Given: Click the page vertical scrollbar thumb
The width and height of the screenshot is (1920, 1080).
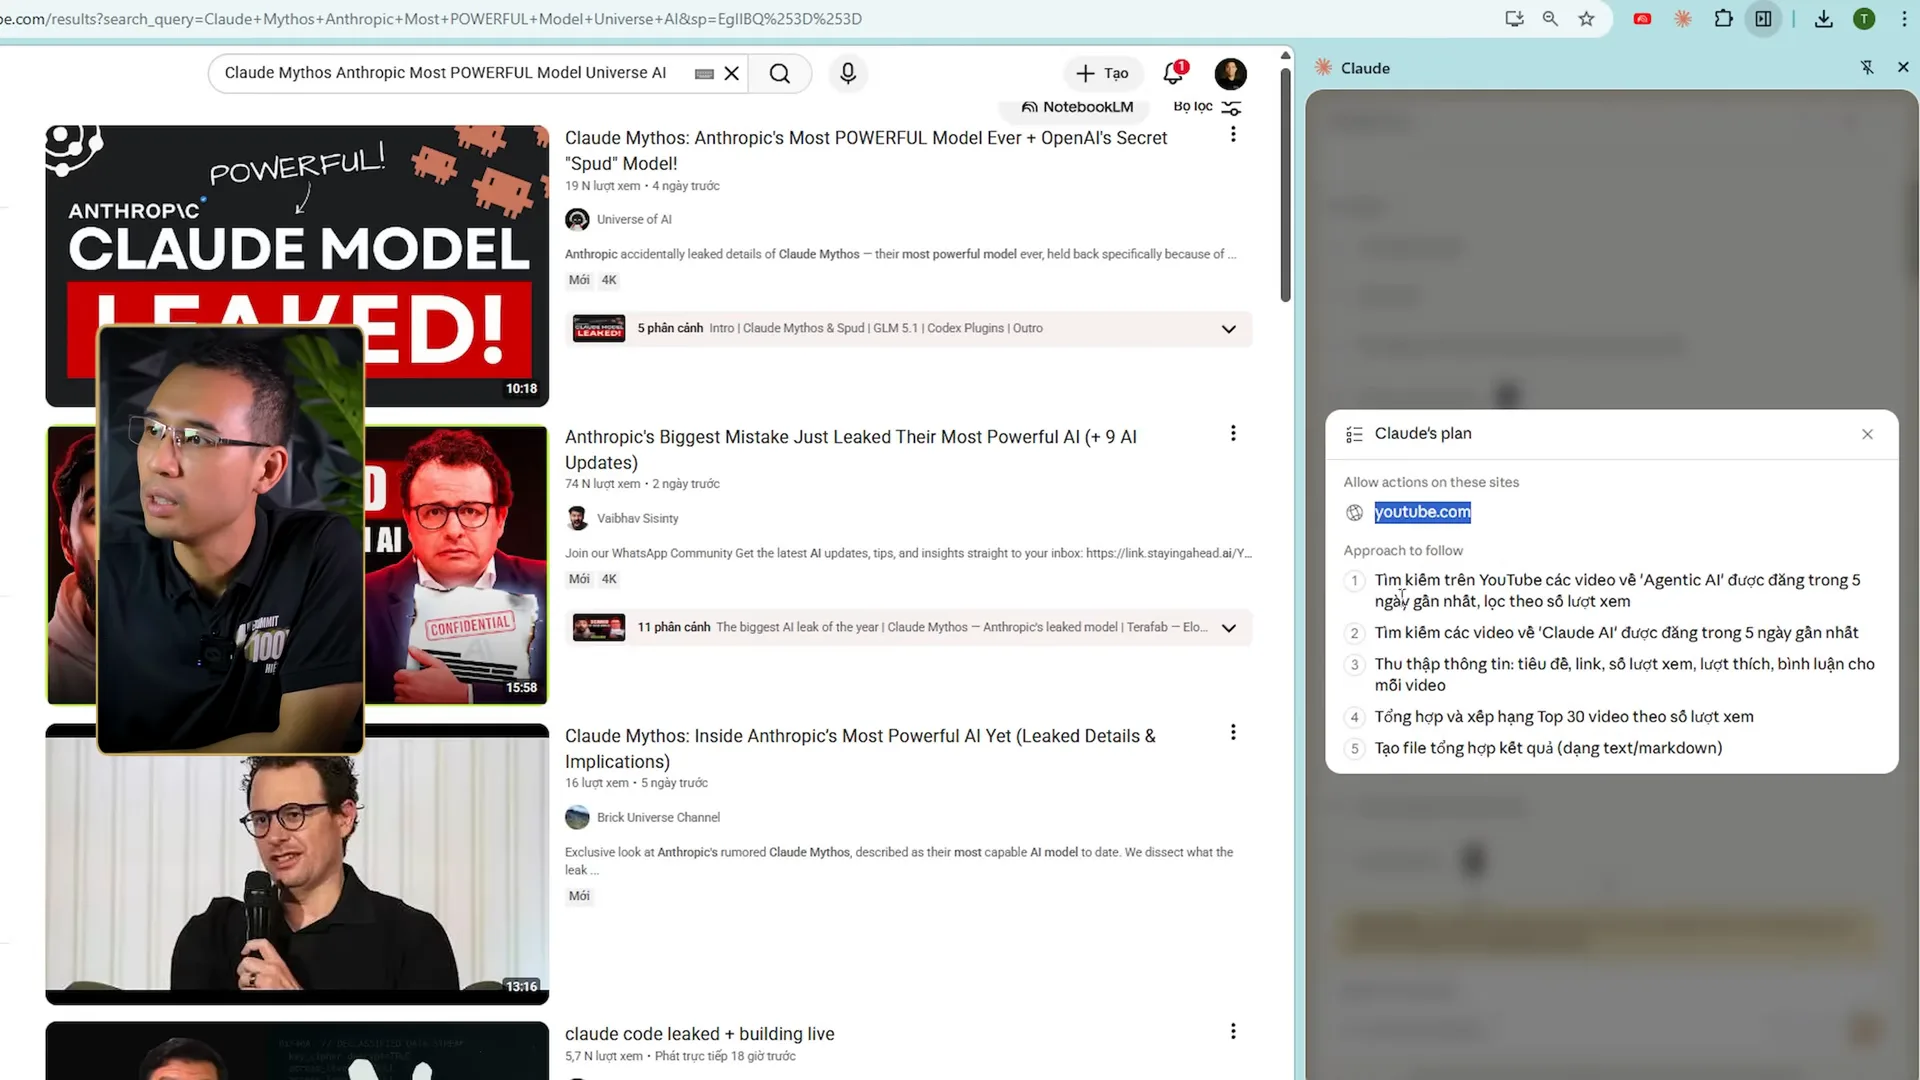Looking at the screenshot, I should pos(1285,183).
